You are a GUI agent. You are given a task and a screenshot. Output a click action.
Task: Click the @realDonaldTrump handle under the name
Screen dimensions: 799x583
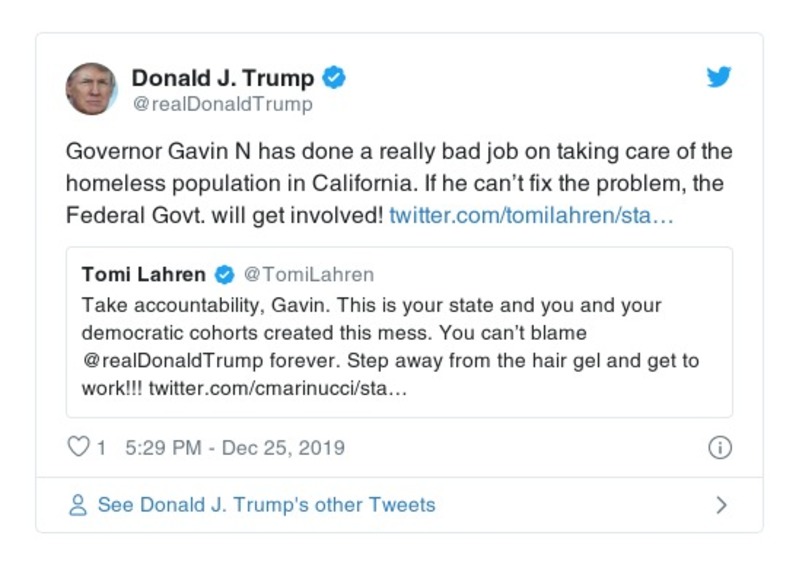coord(222,104)
